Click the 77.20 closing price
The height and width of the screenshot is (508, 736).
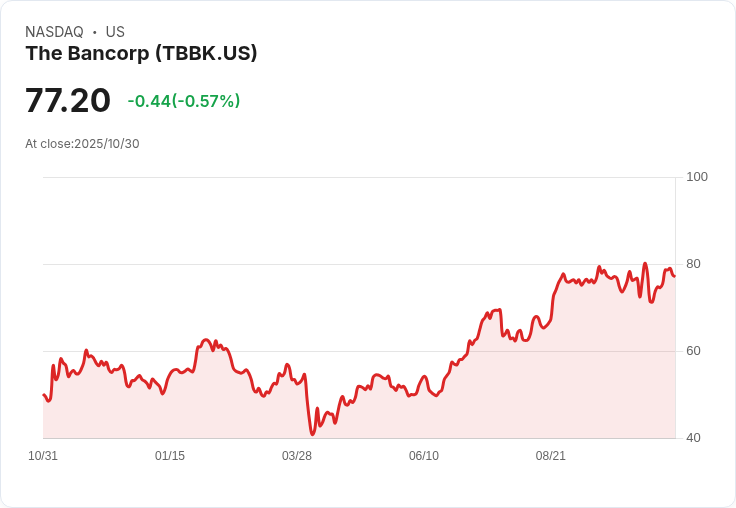pos(68,101)
